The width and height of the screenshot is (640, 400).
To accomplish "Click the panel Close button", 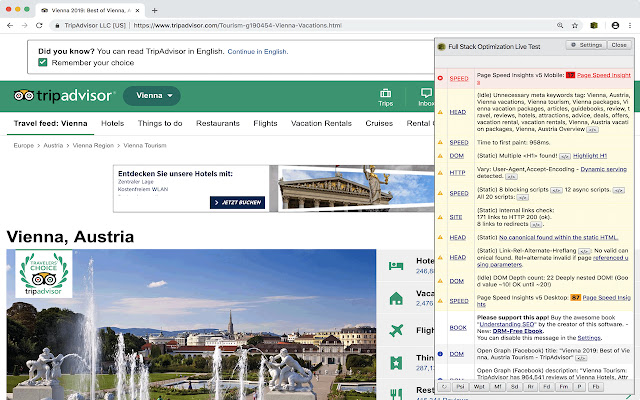I will [619, 45].
